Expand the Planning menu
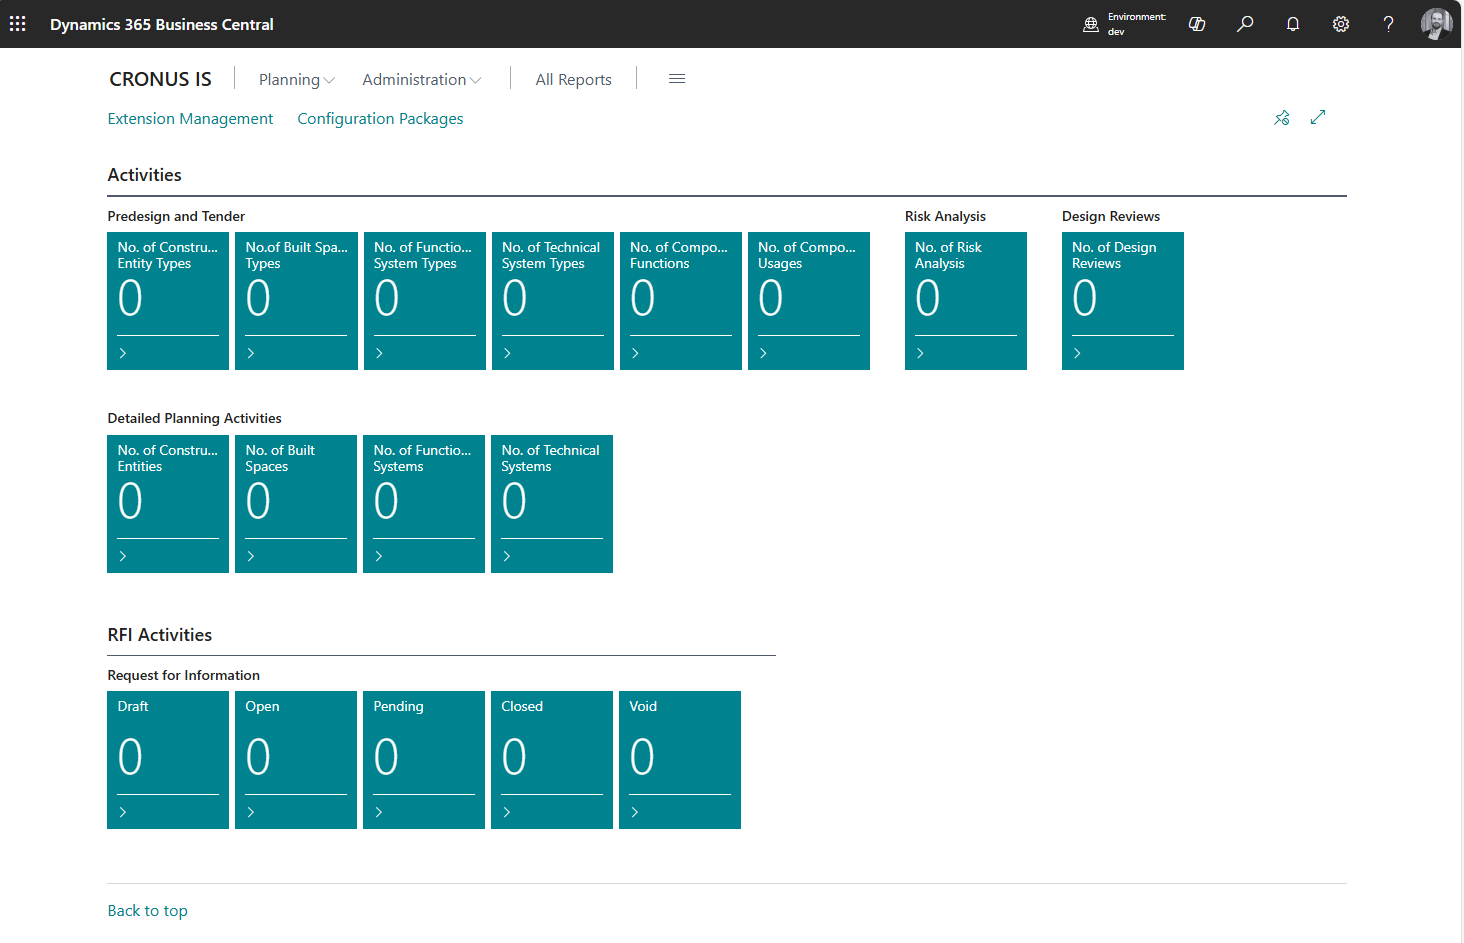The width and height of the screenshot is (1464, 943). tap(296, 80)
